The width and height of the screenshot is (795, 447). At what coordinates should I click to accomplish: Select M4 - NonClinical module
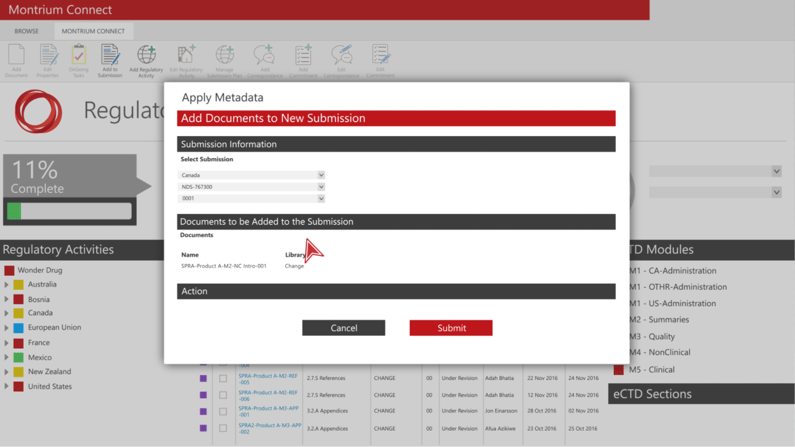(660, 352)
